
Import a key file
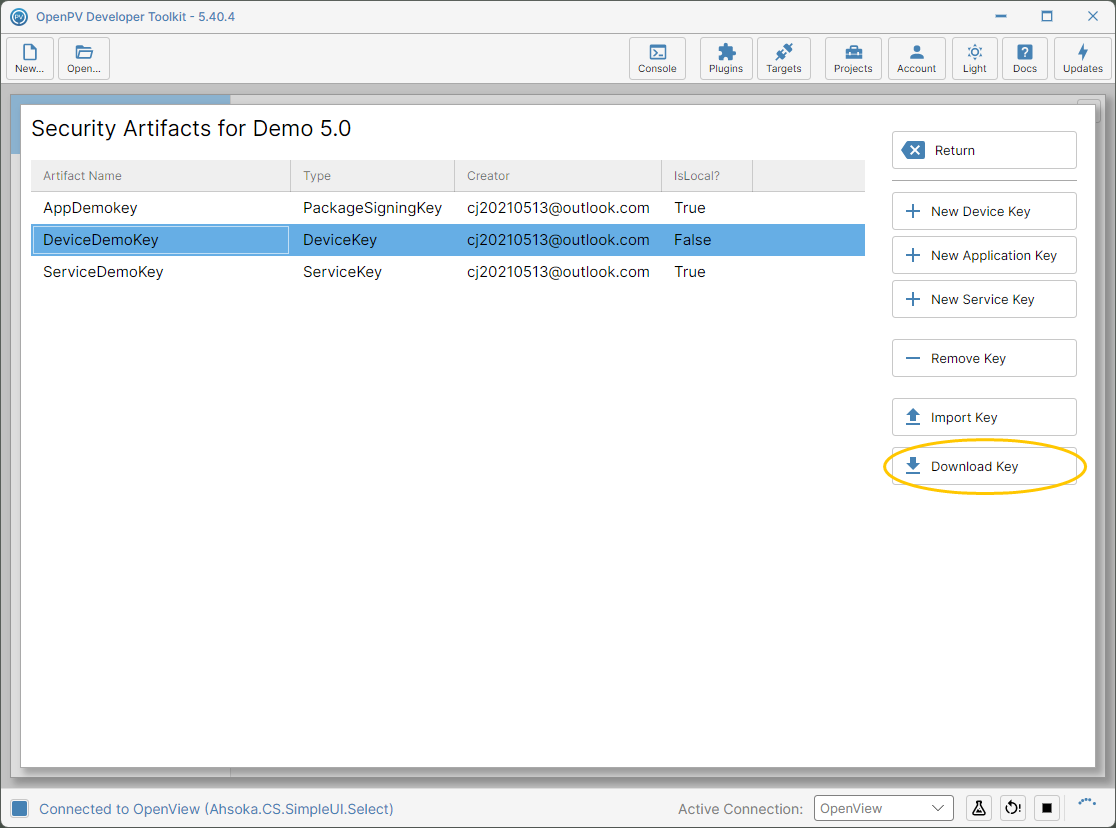tap(984, 417)
